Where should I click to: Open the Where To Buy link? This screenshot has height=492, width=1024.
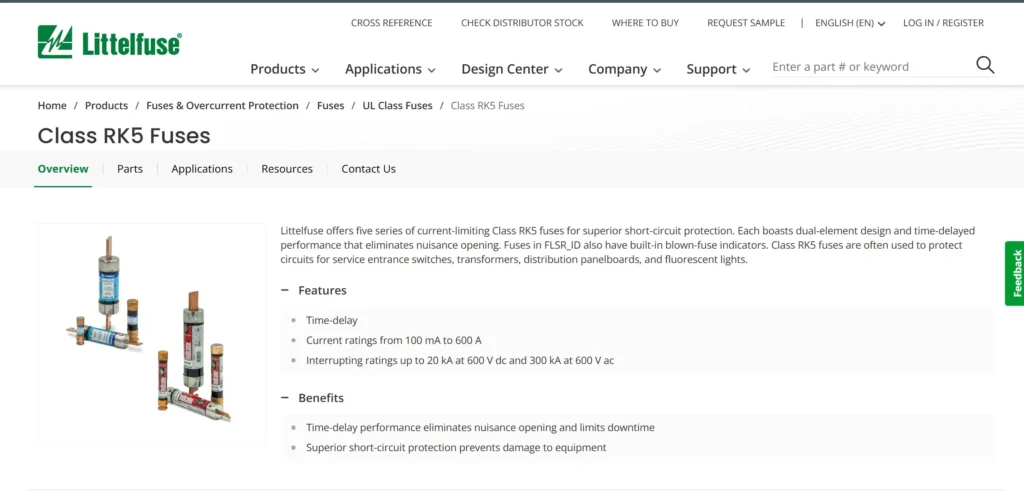[645, 23]
